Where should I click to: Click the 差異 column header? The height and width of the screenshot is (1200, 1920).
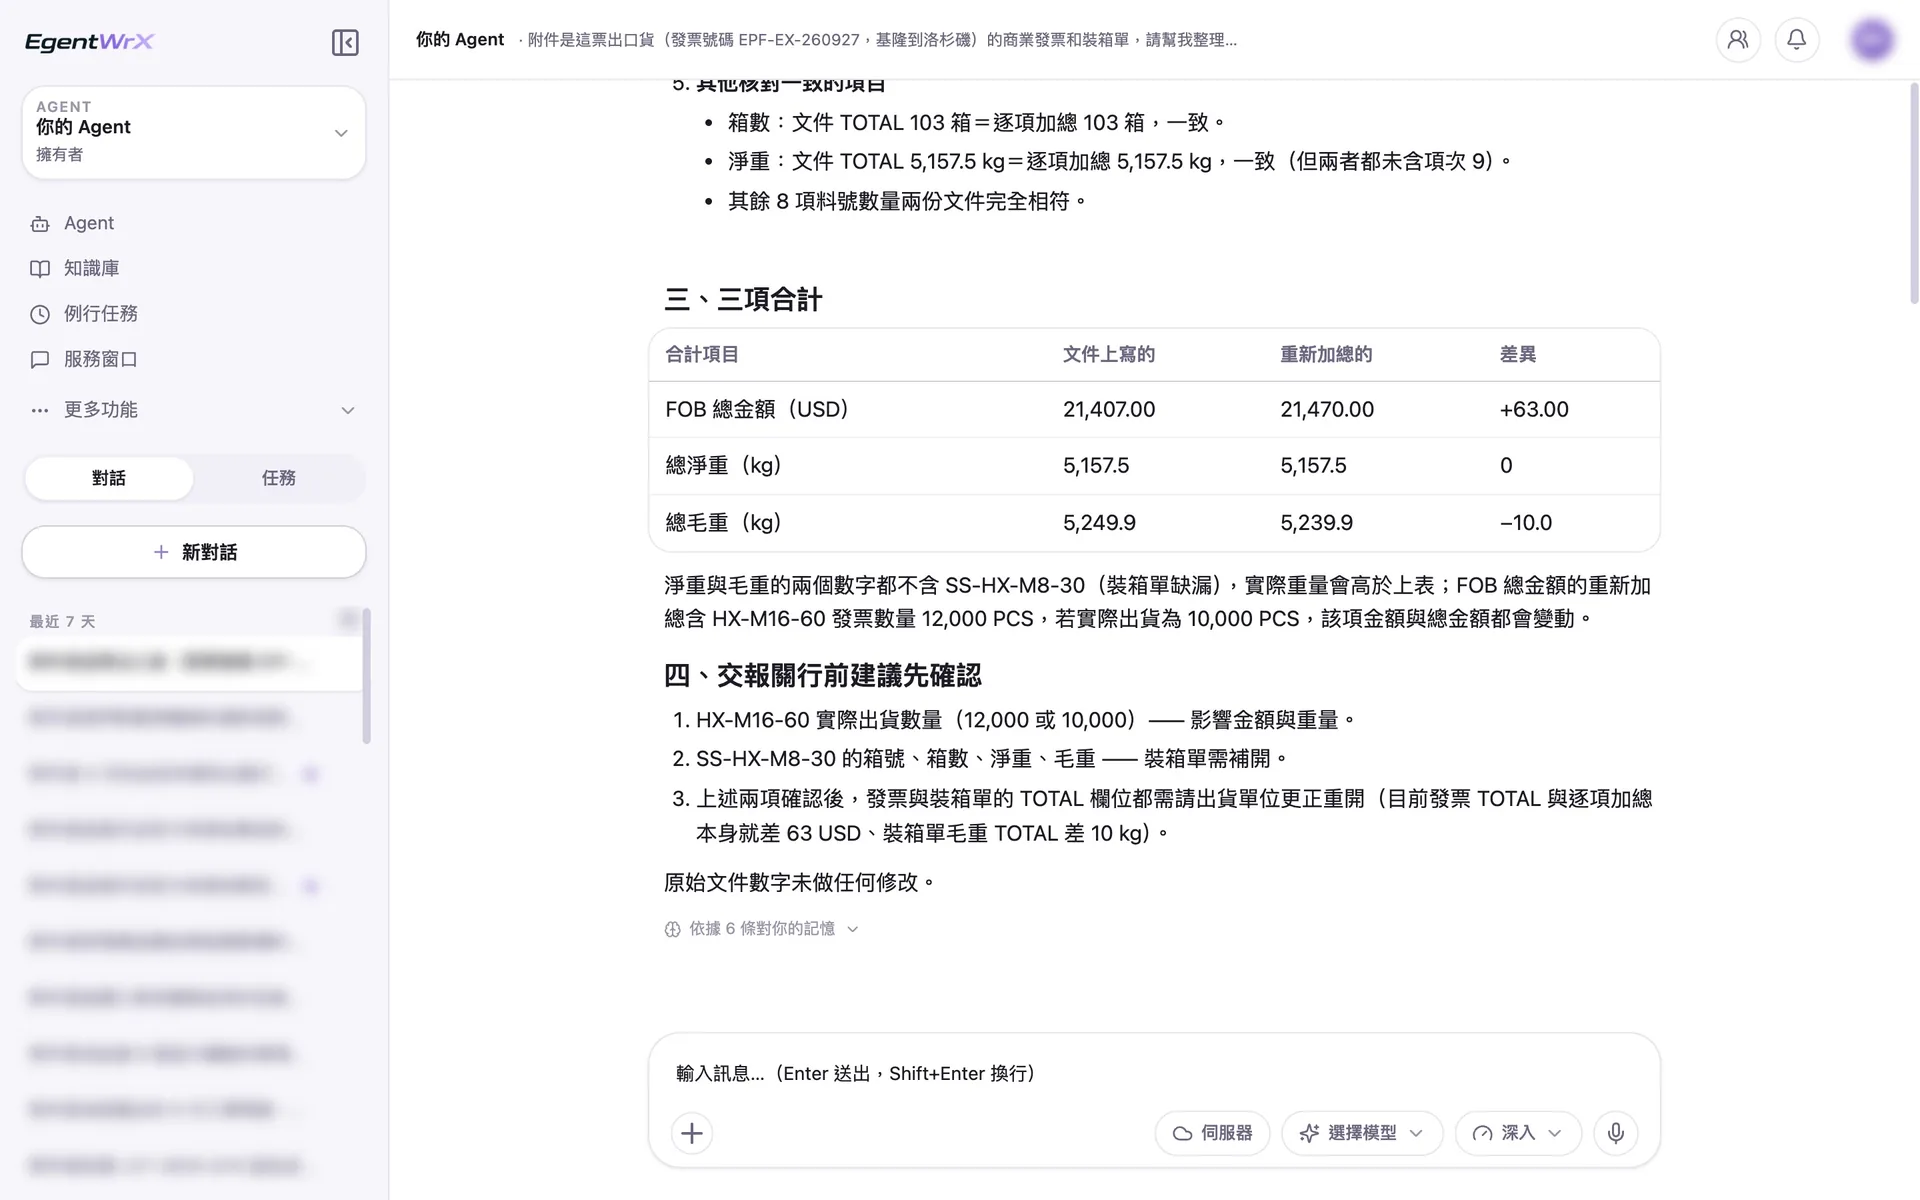(x=1518, y=354)
